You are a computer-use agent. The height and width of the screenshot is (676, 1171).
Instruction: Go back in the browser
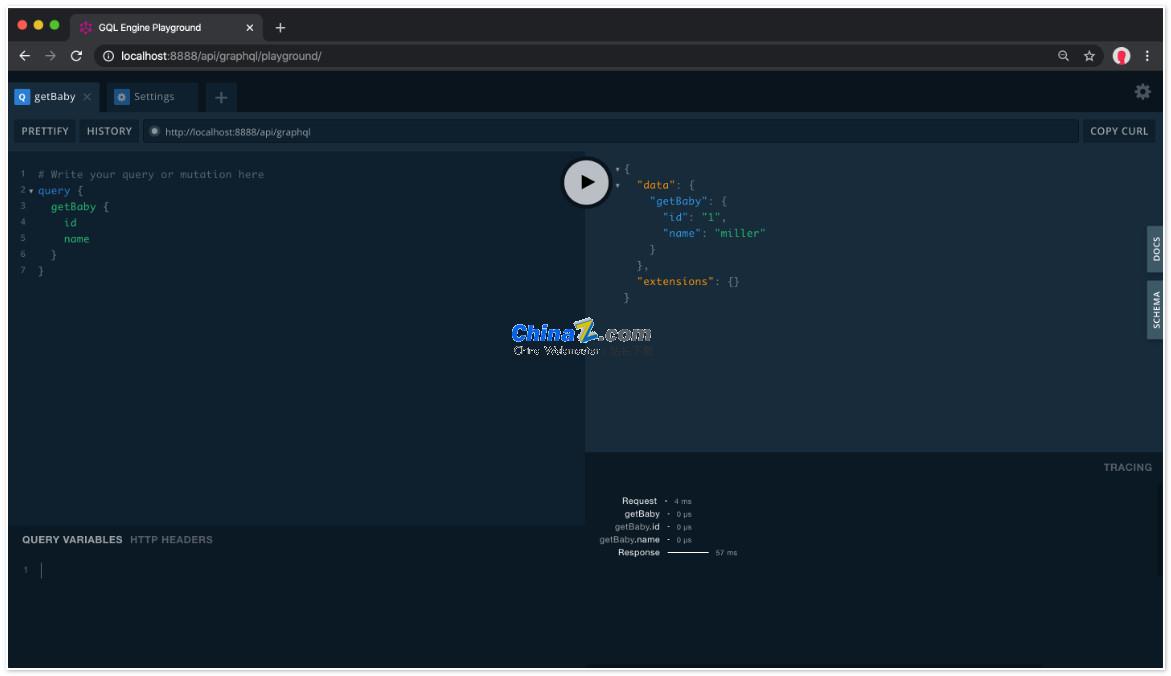click(25, 56)
